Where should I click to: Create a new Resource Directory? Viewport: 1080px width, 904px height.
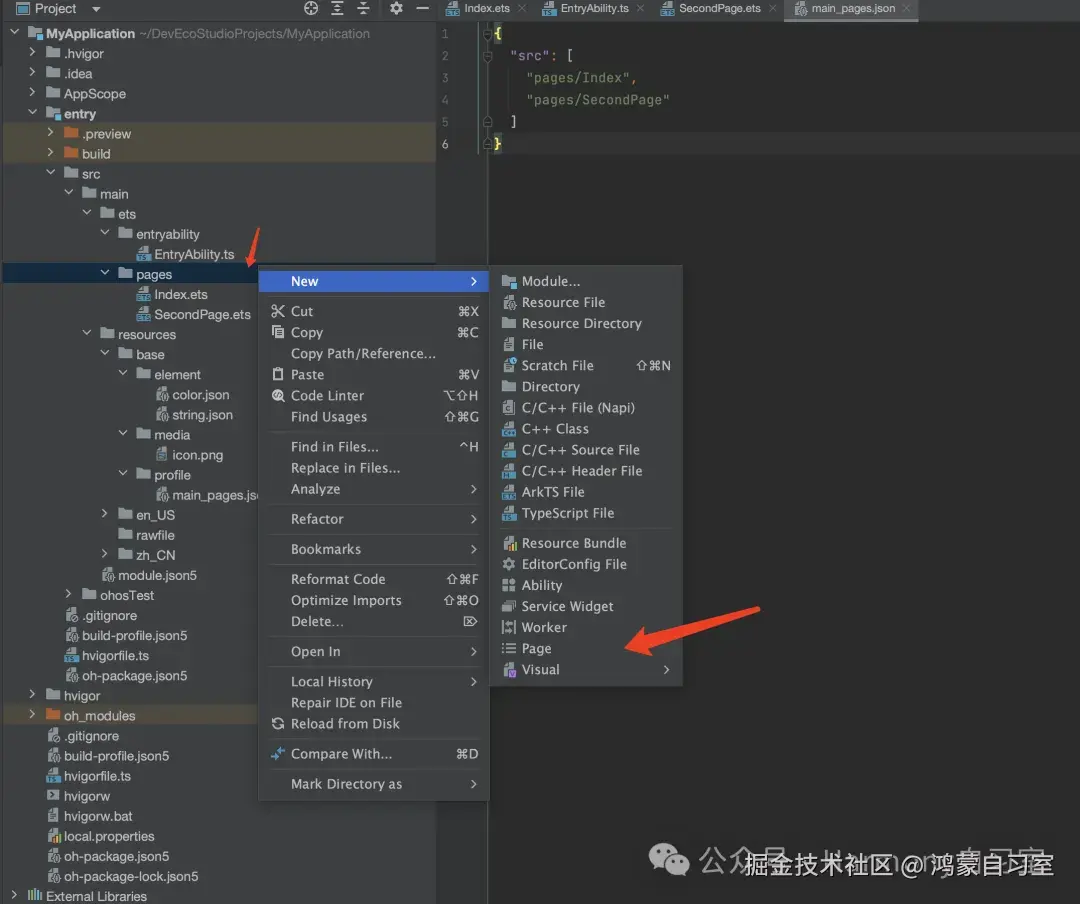pyautogui.click(x=586, y=323)
